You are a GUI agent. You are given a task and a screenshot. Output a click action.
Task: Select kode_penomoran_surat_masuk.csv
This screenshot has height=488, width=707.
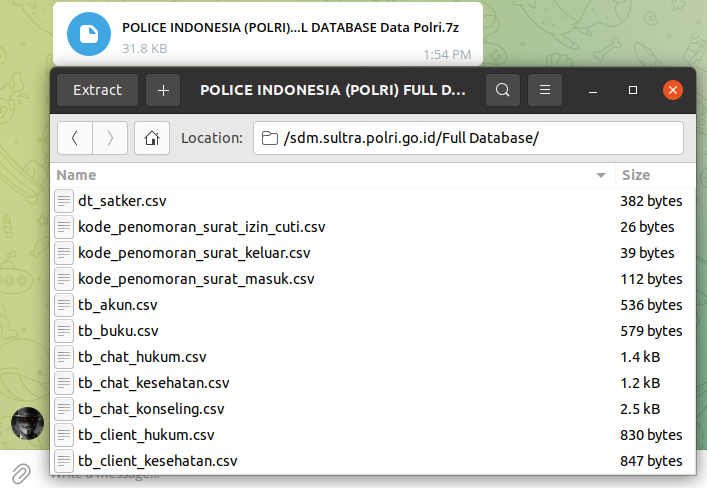coord(373,279)
